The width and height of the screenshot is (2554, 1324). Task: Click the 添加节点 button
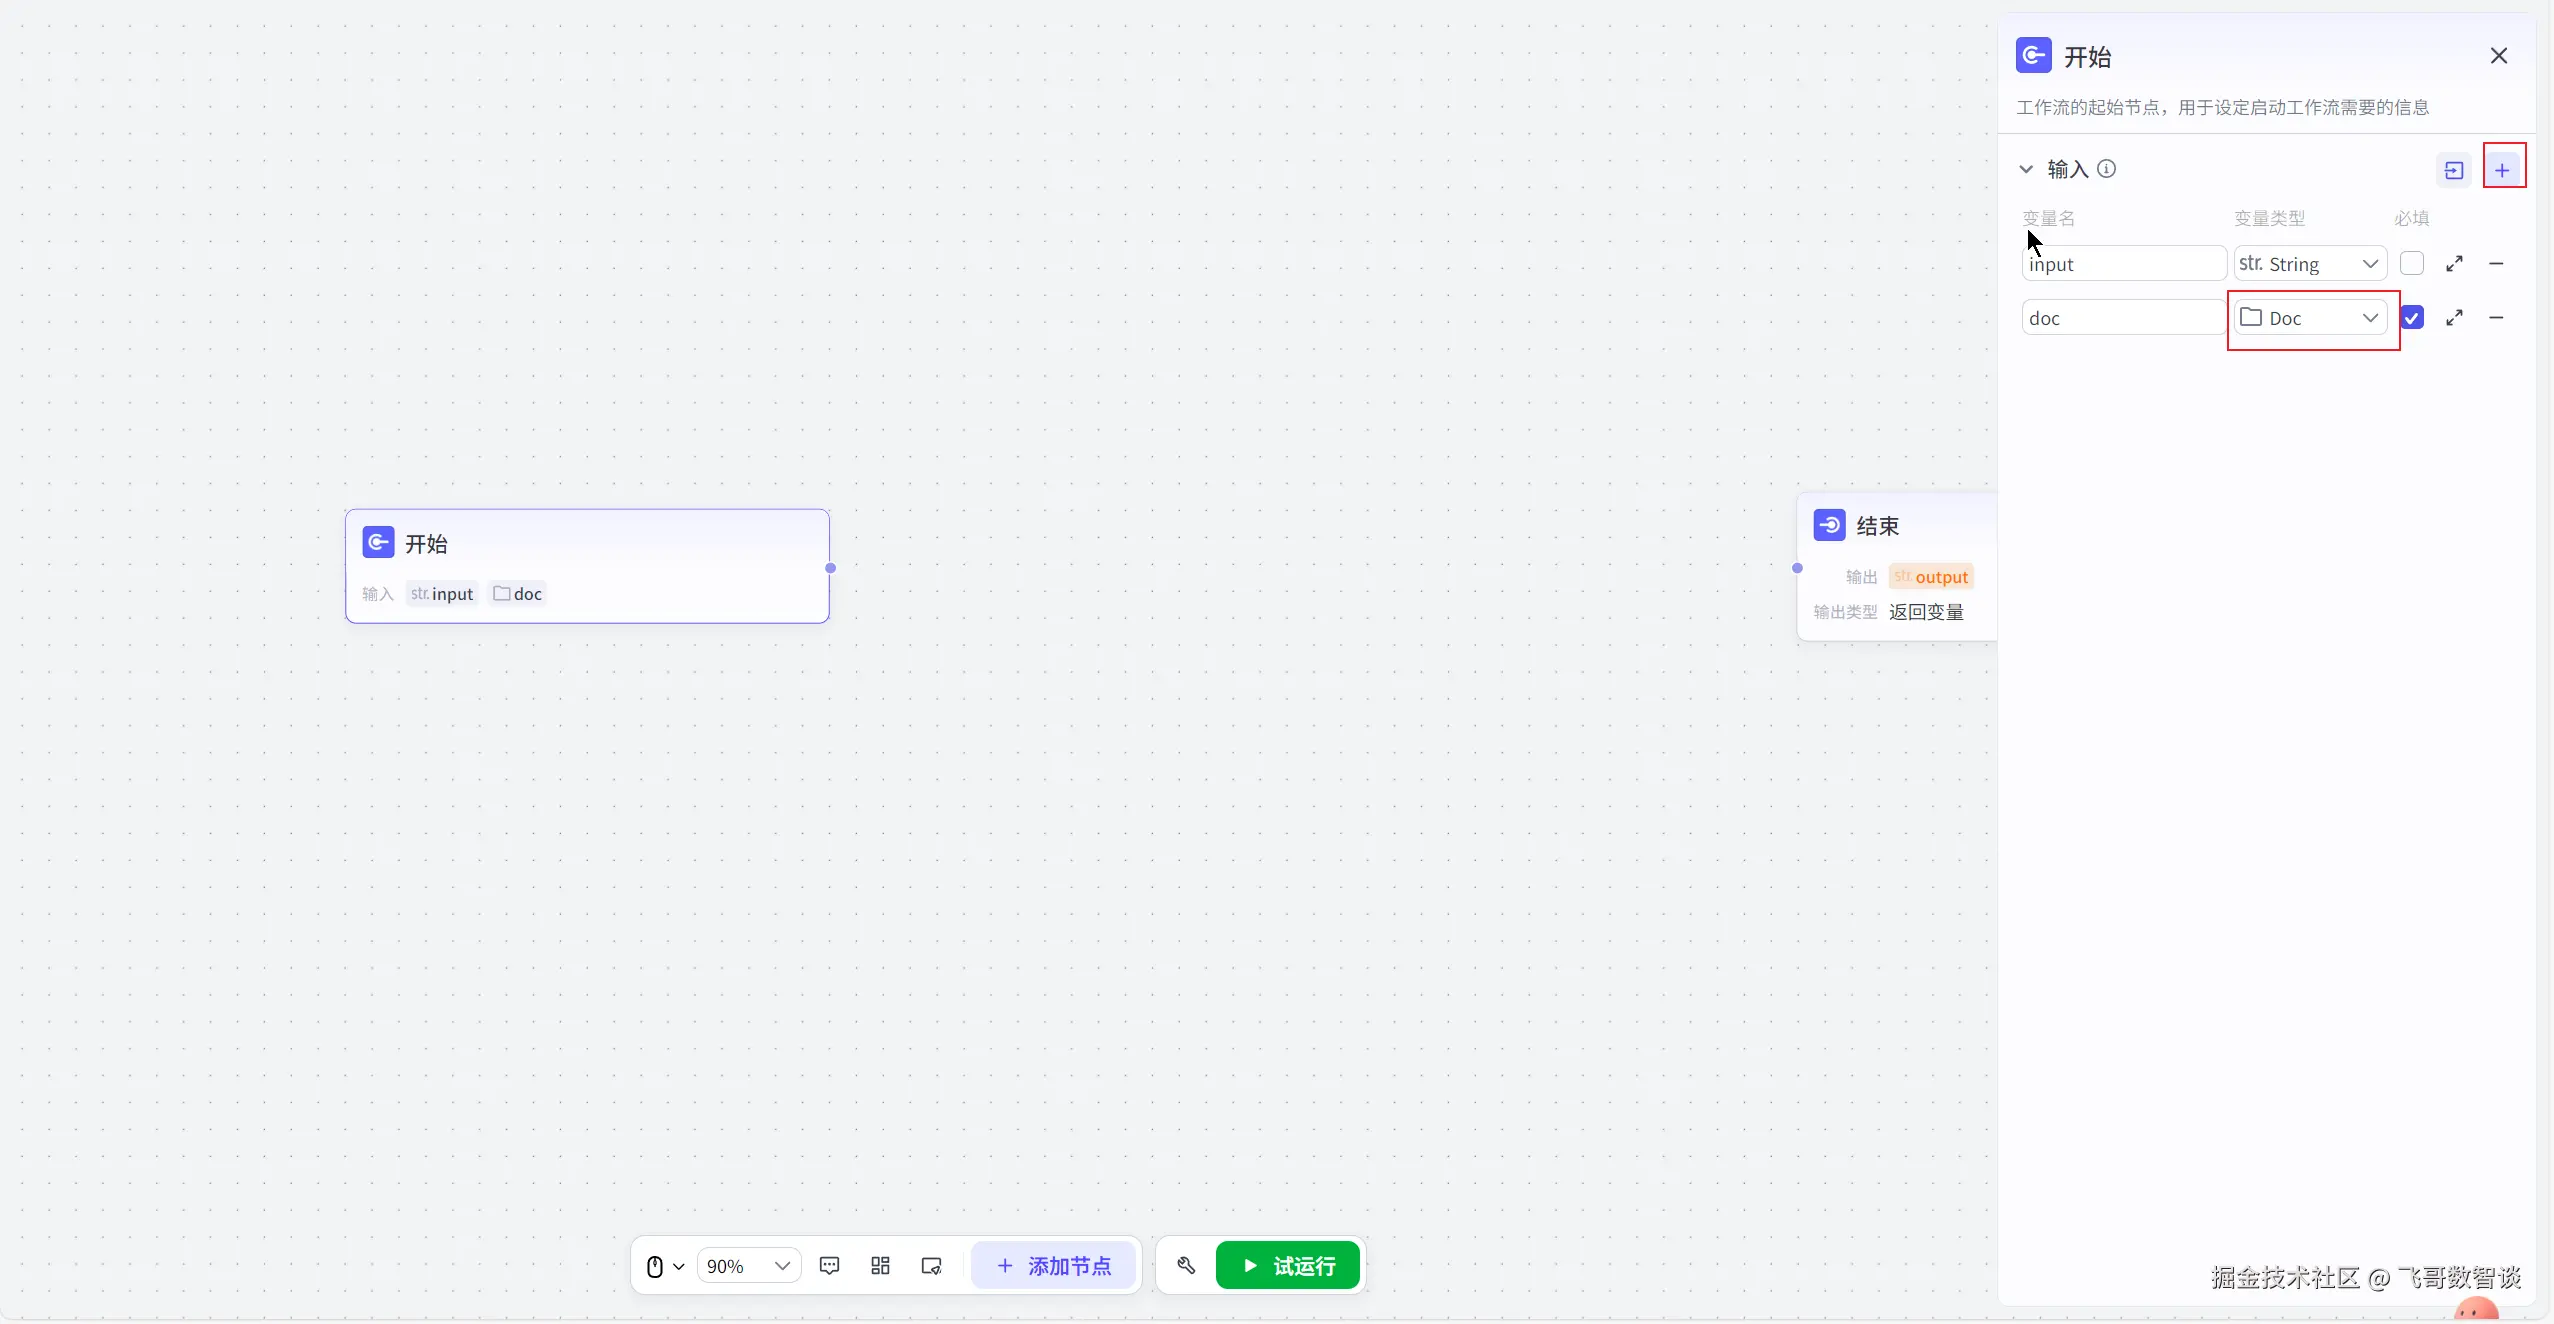click(1053, 1266)
